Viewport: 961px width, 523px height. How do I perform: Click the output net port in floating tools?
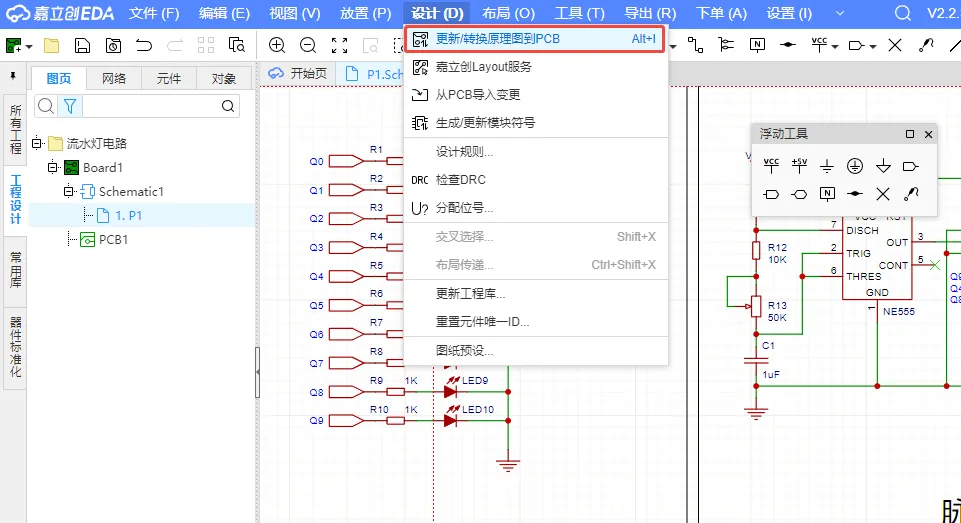click(x=911, y=166)
